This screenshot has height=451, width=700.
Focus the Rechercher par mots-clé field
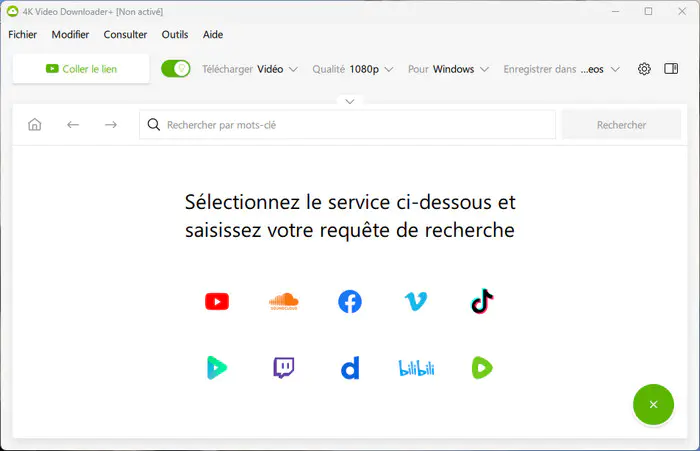click(347, 125)
